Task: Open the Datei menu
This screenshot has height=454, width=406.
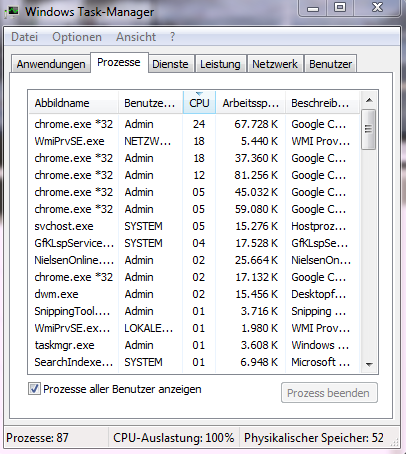Action: click(x=25, y=37)
